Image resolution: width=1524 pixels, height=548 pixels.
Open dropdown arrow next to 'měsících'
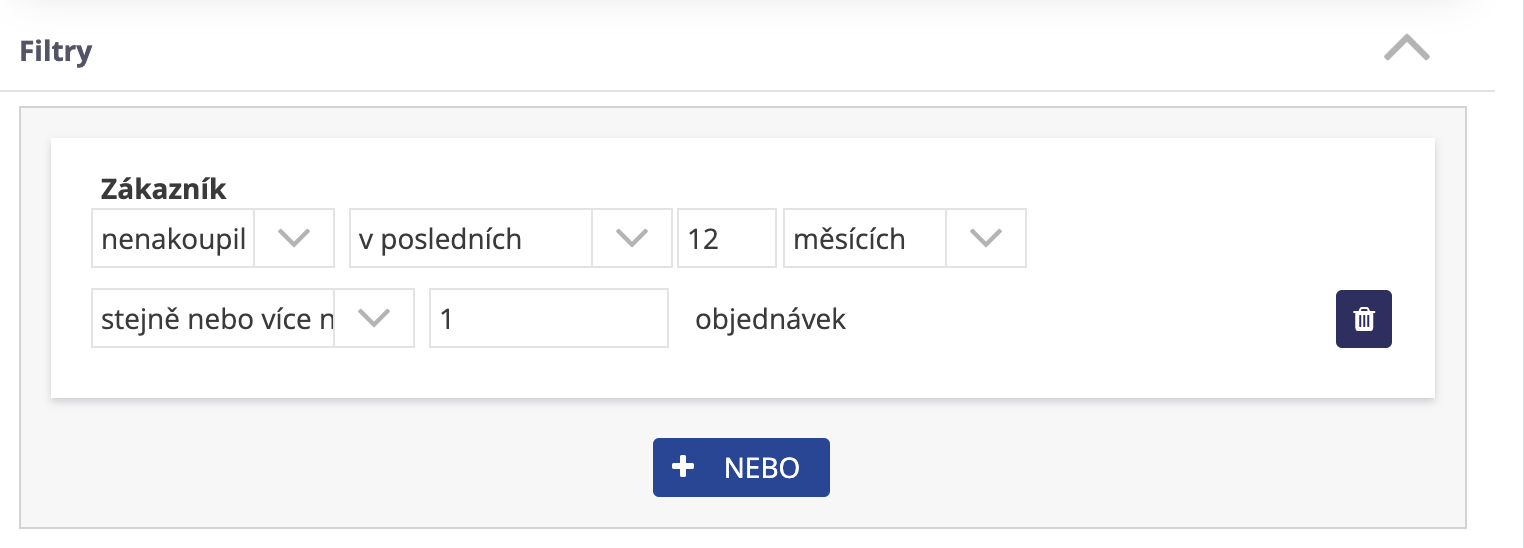point(986,238)
